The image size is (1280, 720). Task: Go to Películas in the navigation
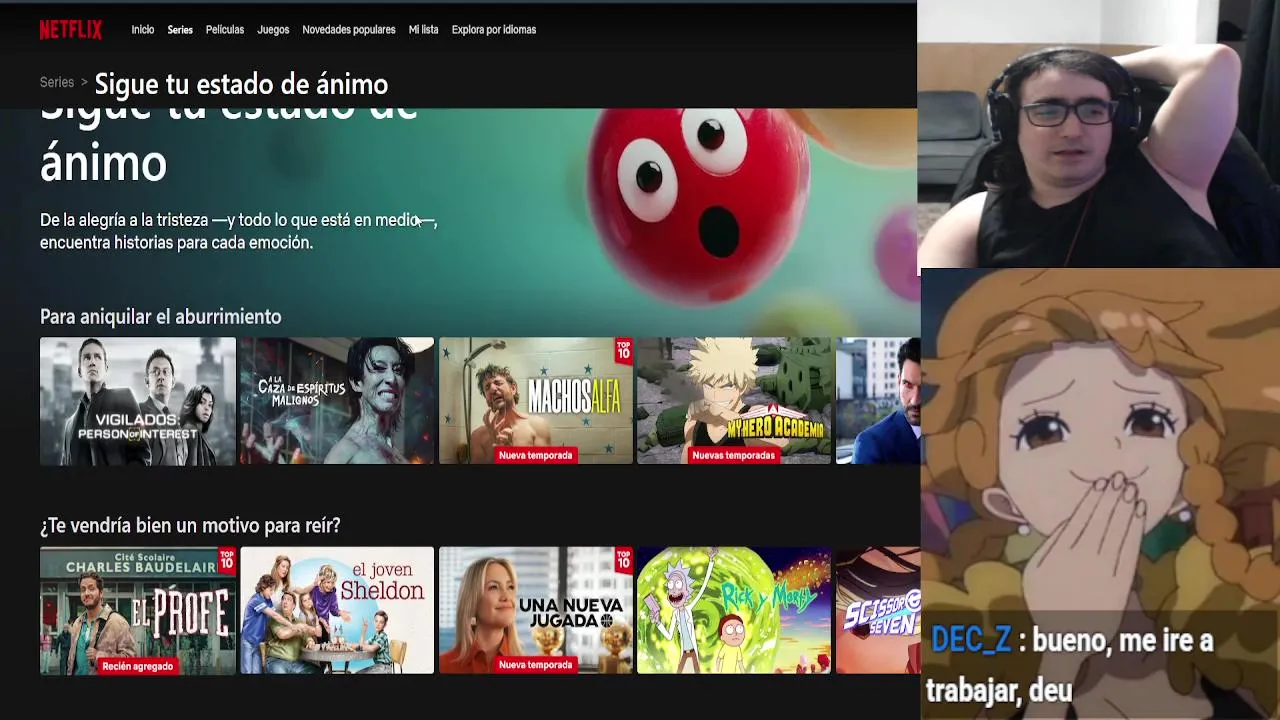225,30
